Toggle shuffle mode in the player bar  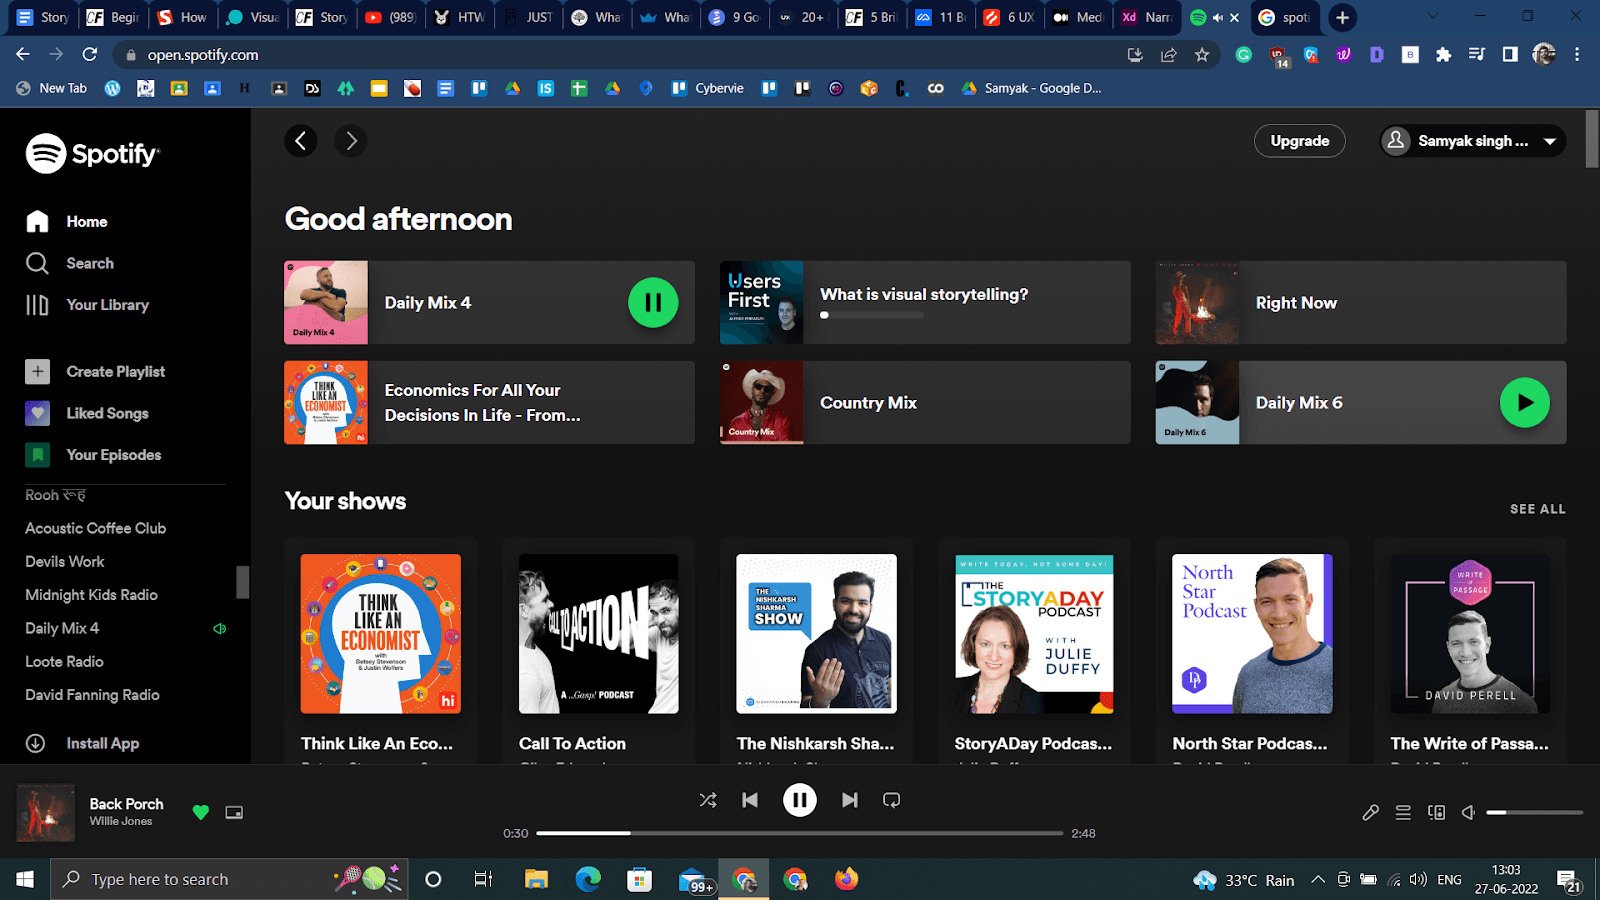708,799
